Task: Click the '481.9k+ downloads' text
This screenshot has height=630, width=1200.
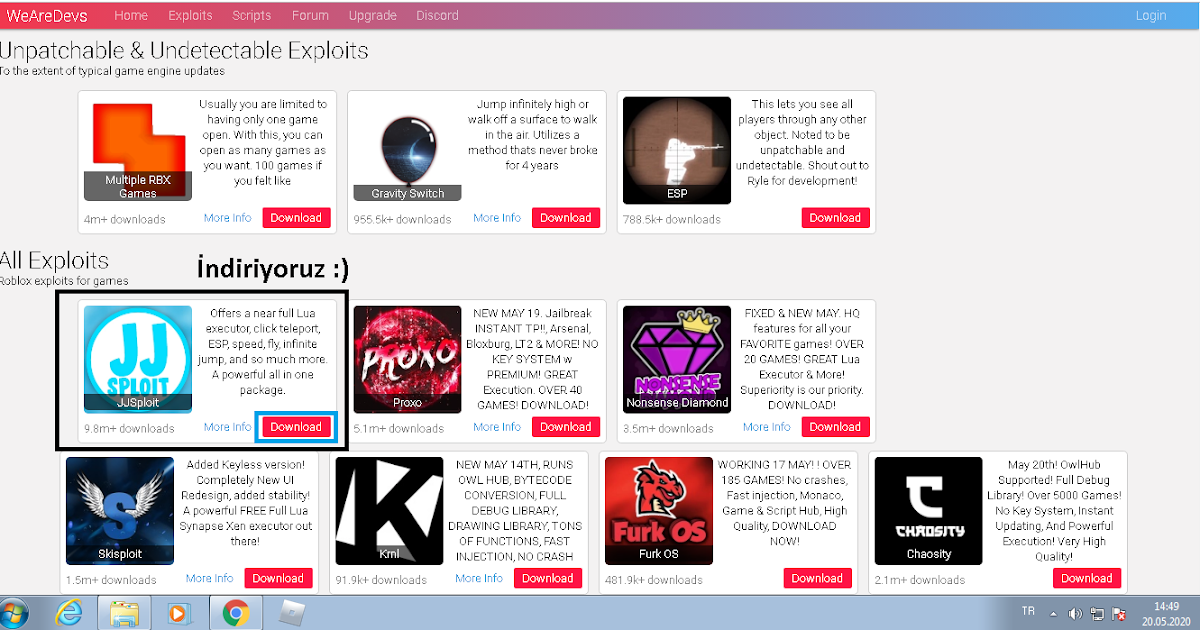Action: (x=654, y=580)
